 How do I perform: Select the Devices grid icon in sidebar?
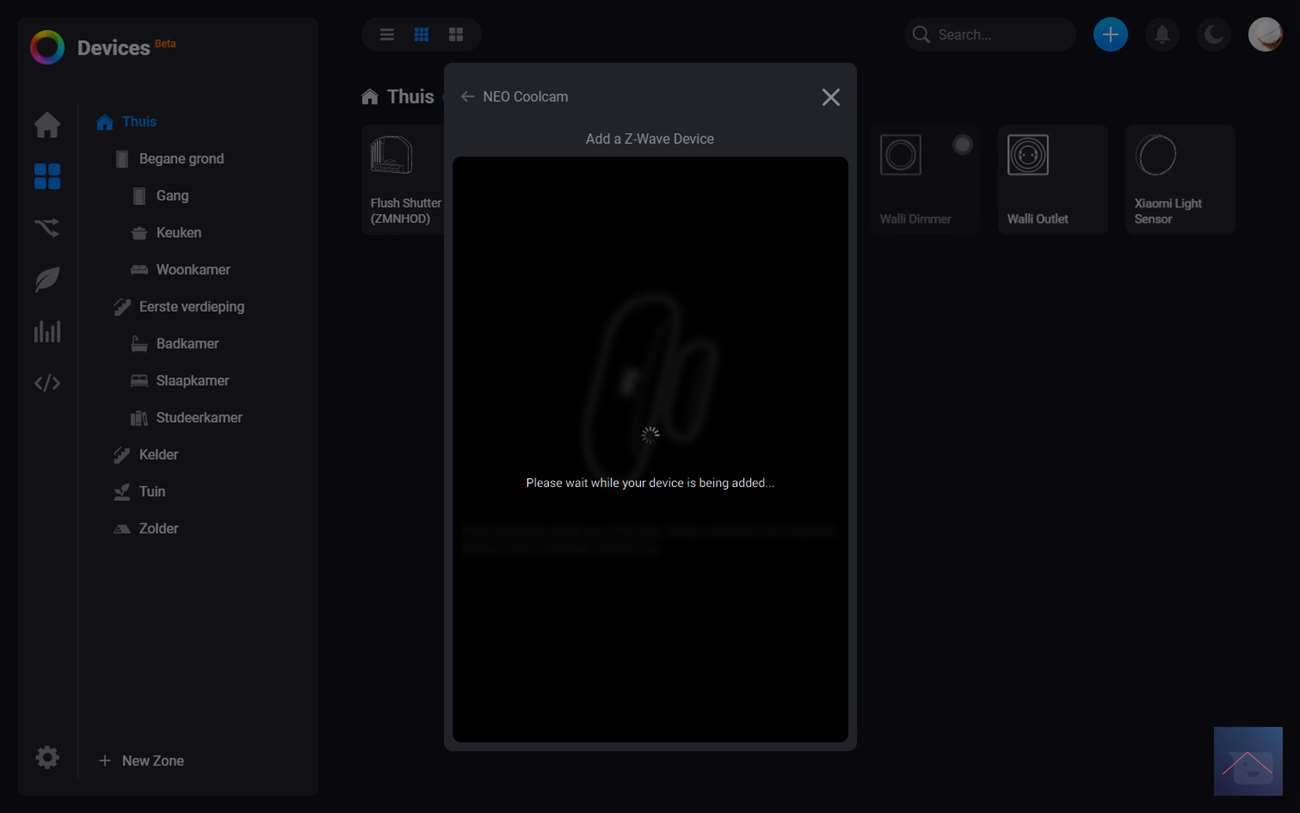(x=47, y=177)
